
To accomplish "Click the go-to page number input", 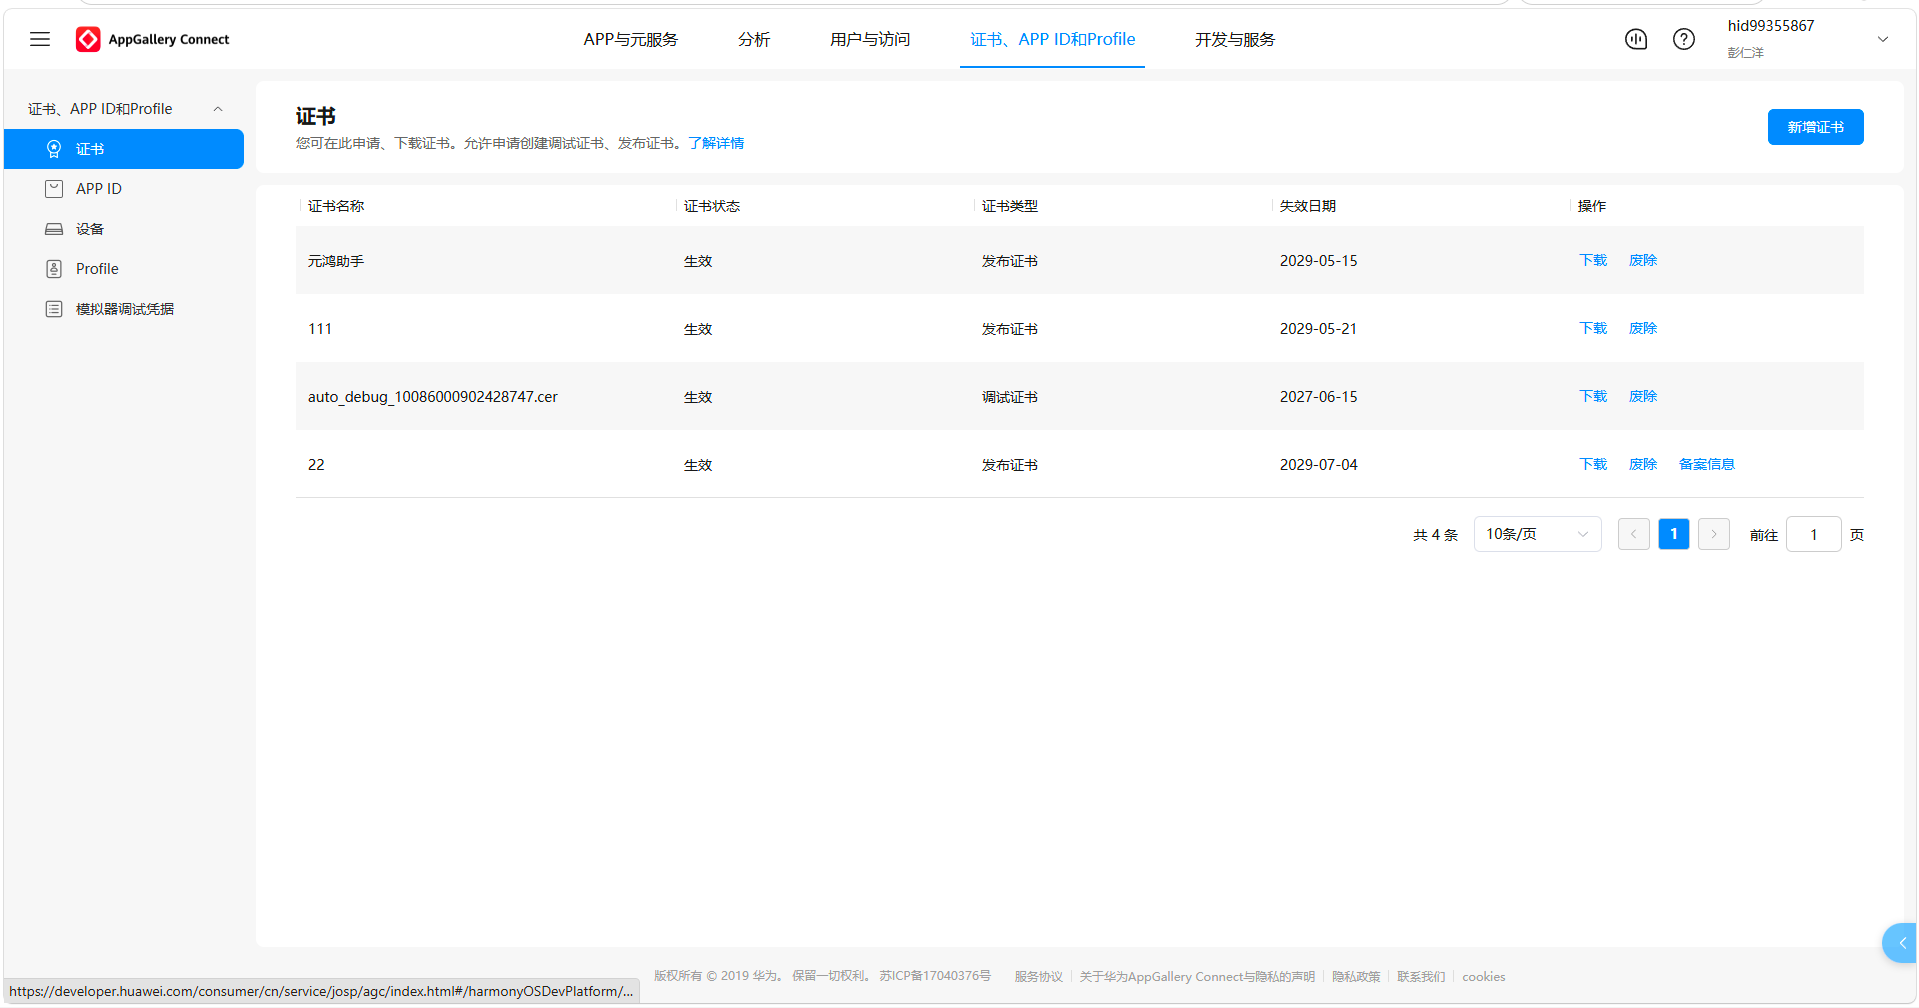I will tap(1814, 534).
